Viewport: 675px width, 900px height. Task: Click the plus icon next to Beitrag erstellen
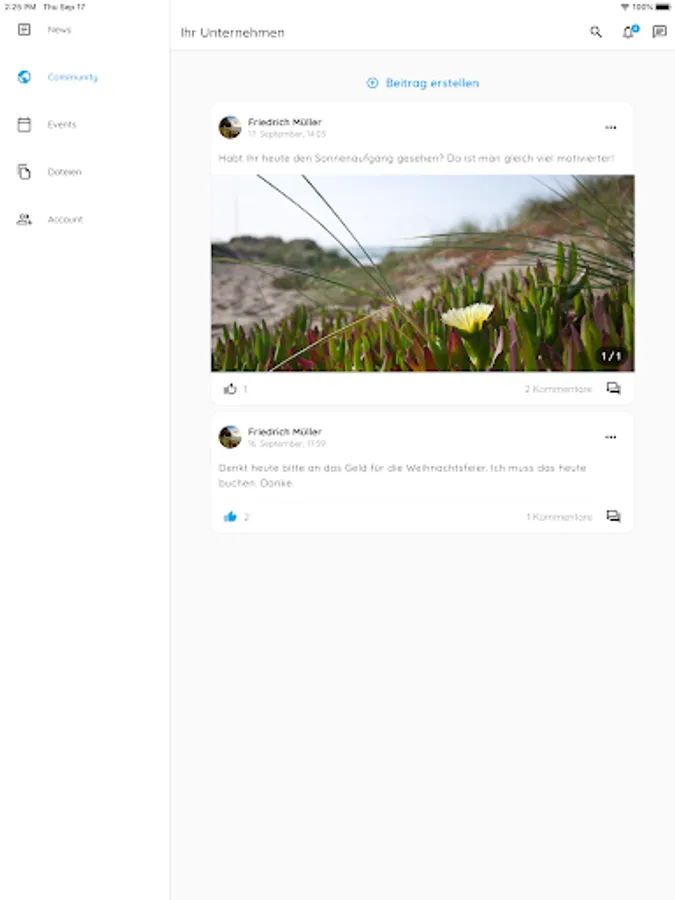point(373,83)
